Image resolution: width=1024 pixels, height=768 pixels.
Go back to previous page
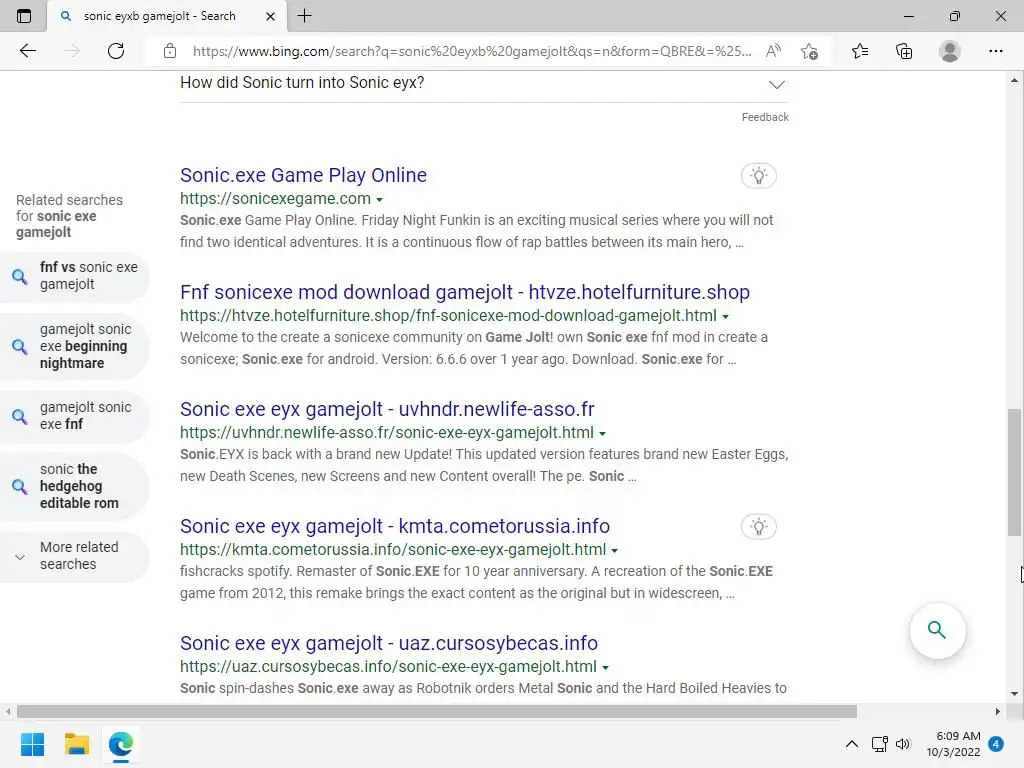click(x=27, y=51)
